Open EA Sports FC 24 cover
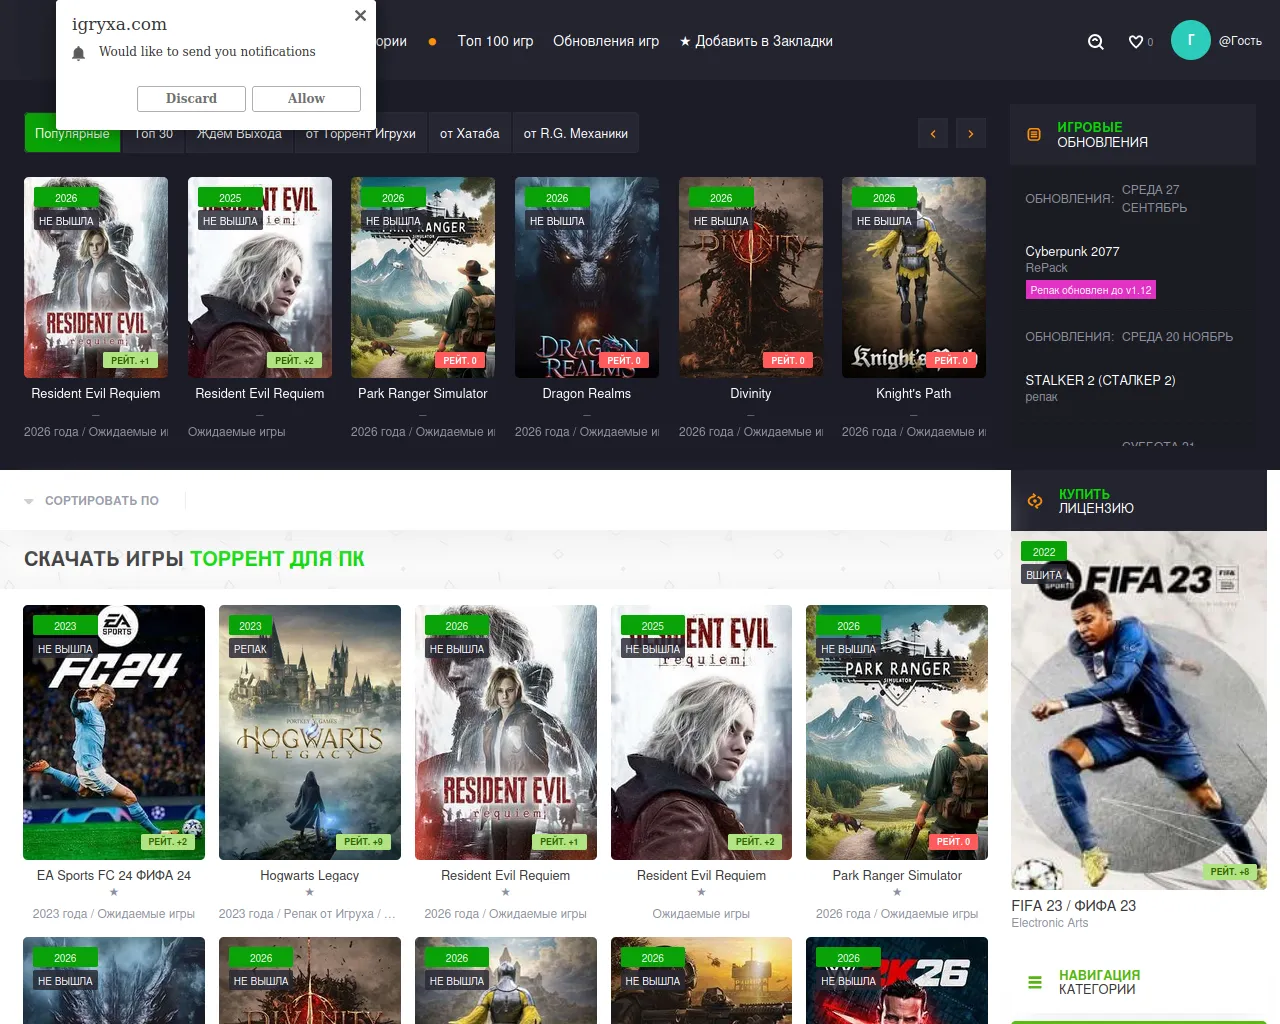The height and width of the screenshot is (1024, 1280). point(114,732)
